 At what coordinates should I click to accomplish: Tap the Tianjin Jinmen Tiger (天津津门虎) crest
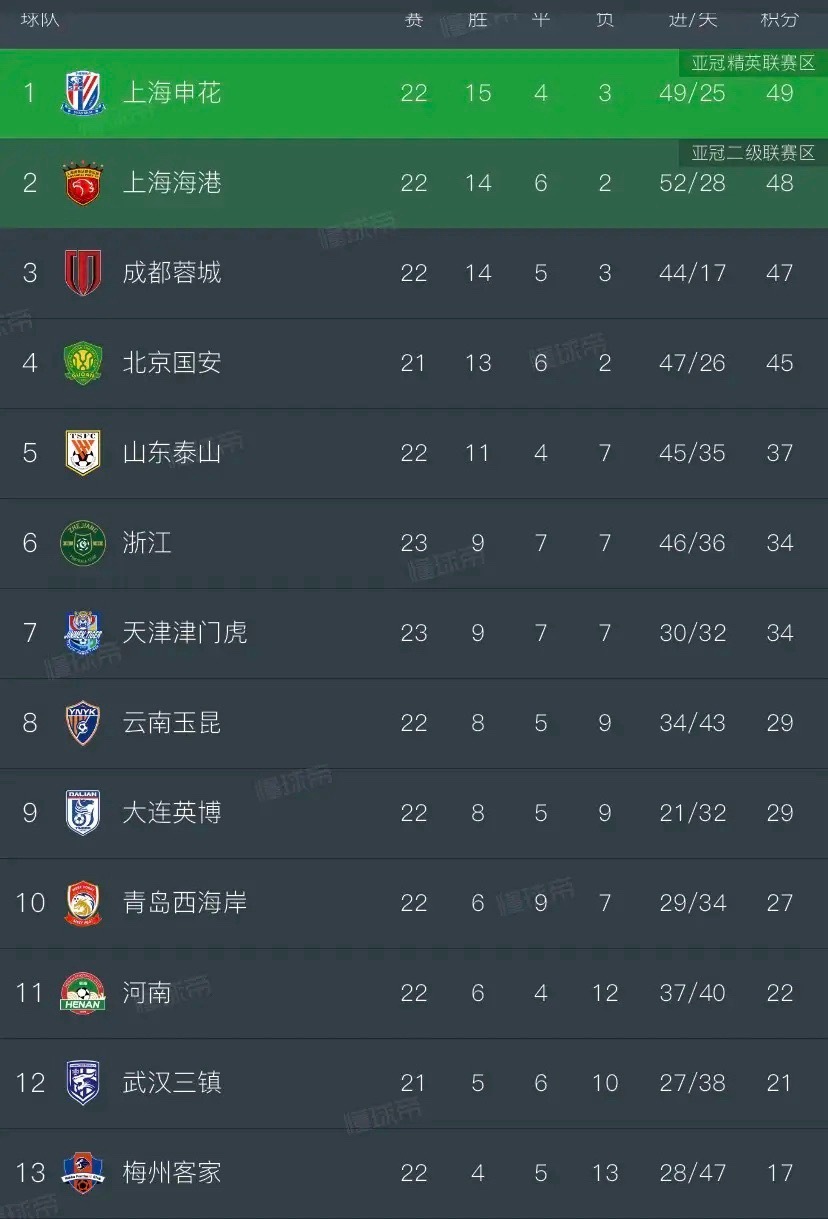(x=83, y=633)
